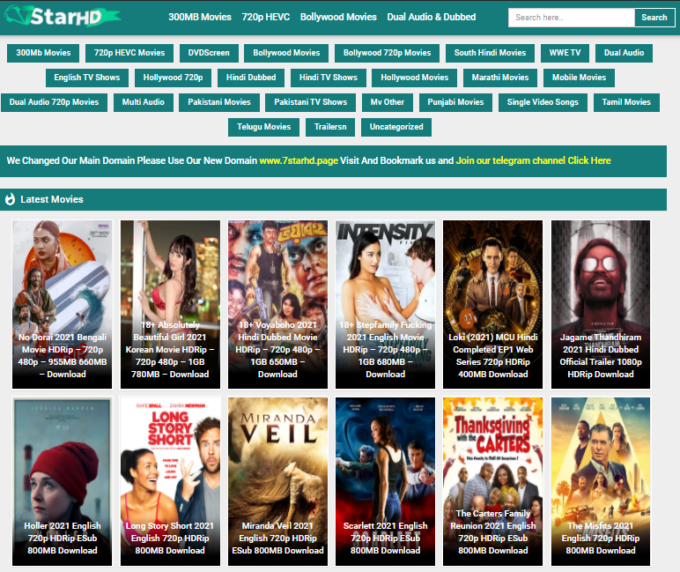The image size is (680, 572).
Task: Open Punjabi Movies category
Action: click(x=455, y=102)
